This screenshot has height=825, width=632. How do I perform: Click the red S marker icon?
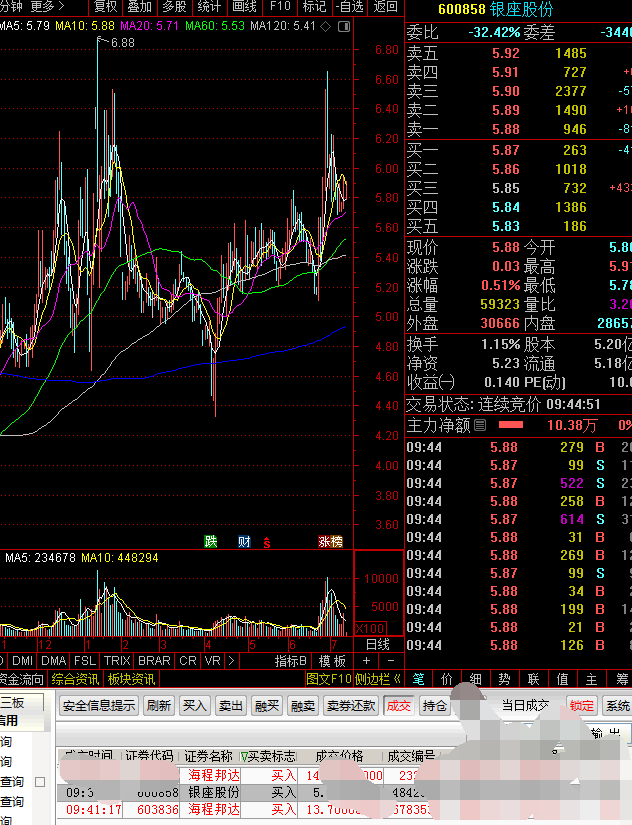[x=267, y=542]
